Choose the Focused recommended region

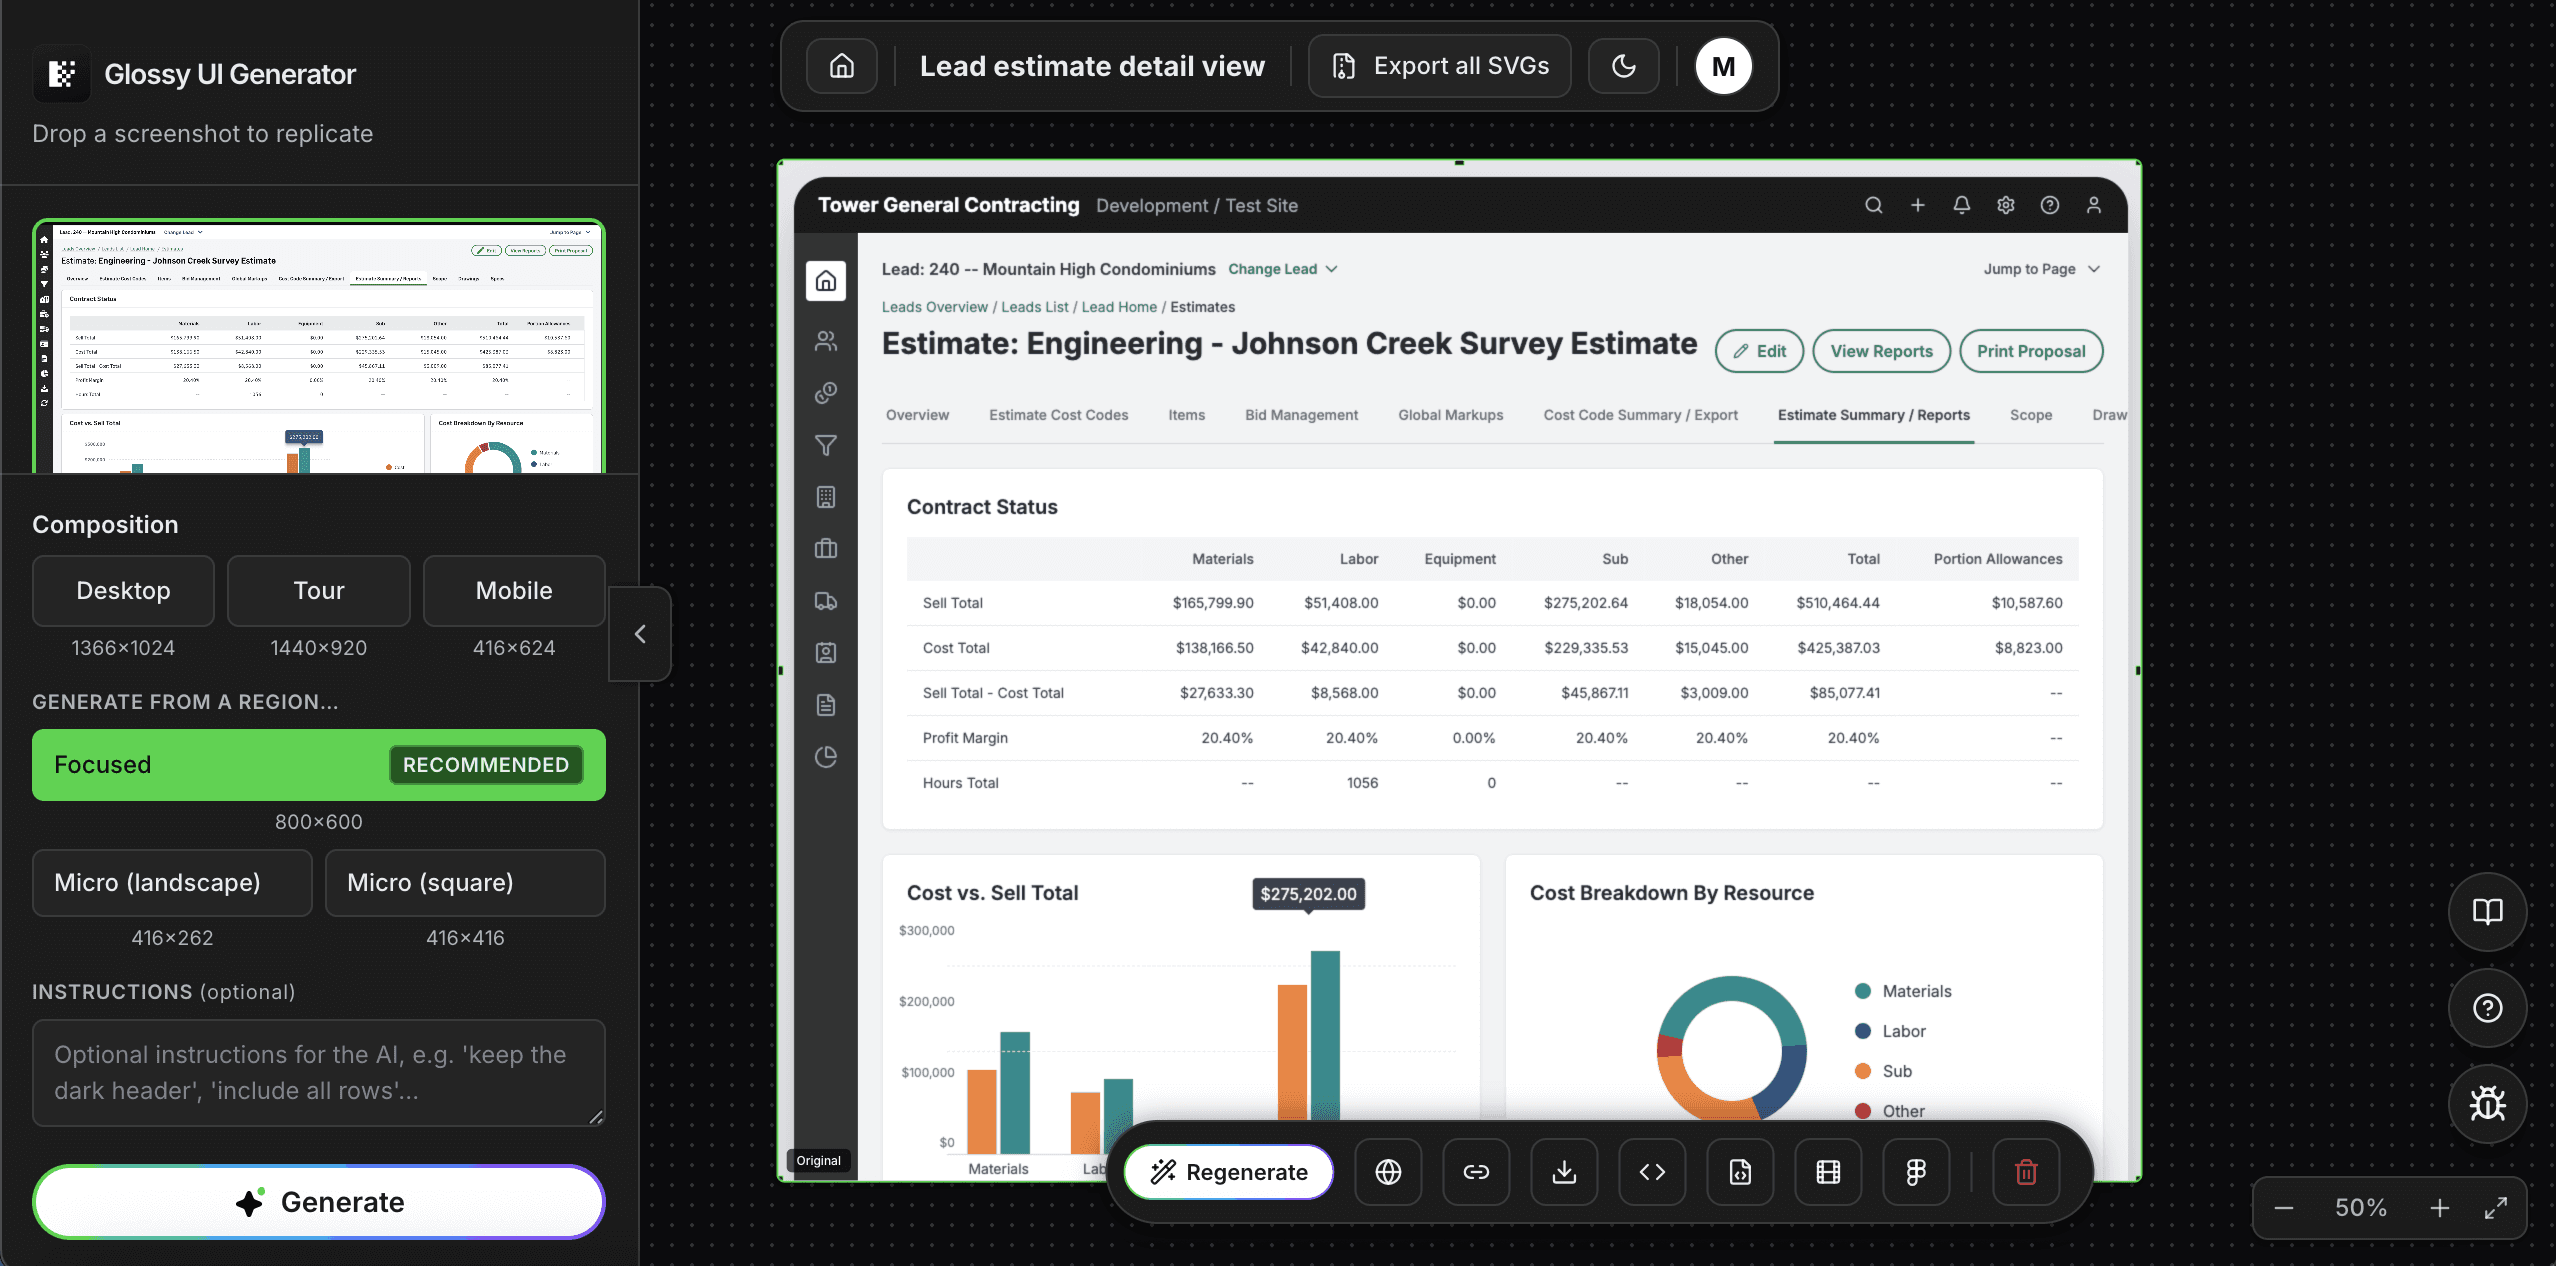[x=319, y=765]
